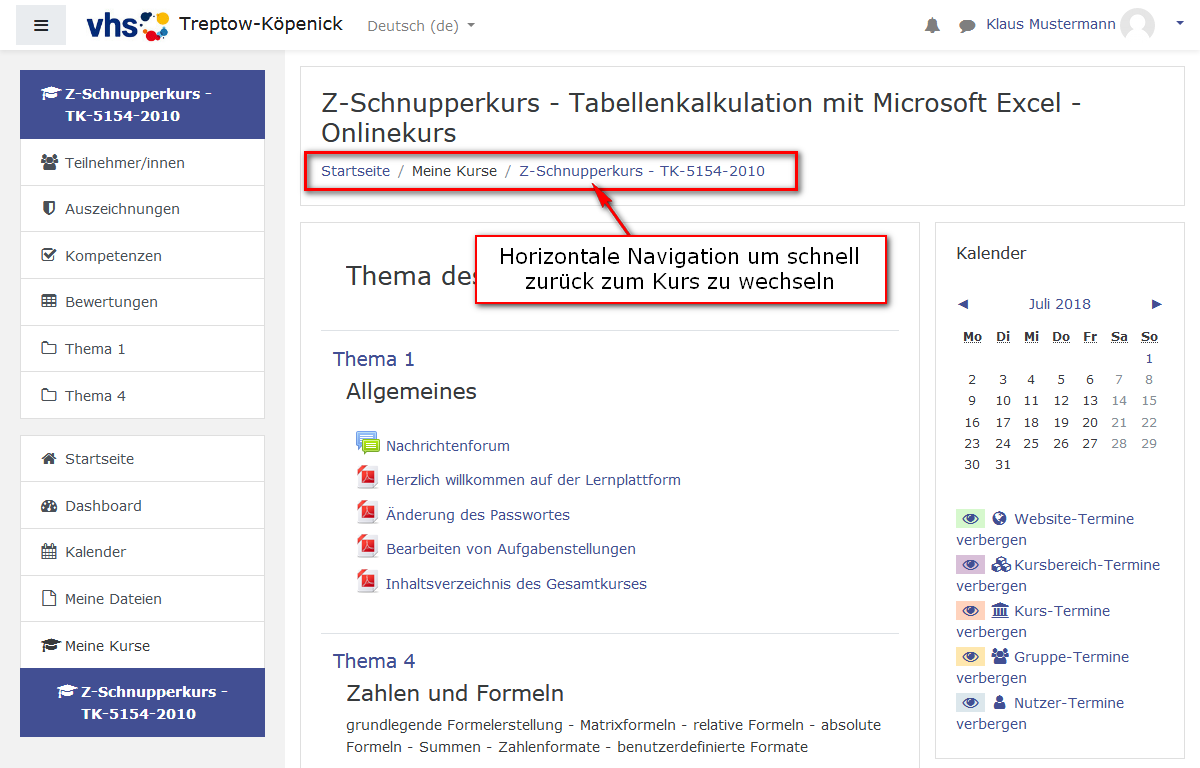Click the Thema 4 section heading link

click(374, 661)
